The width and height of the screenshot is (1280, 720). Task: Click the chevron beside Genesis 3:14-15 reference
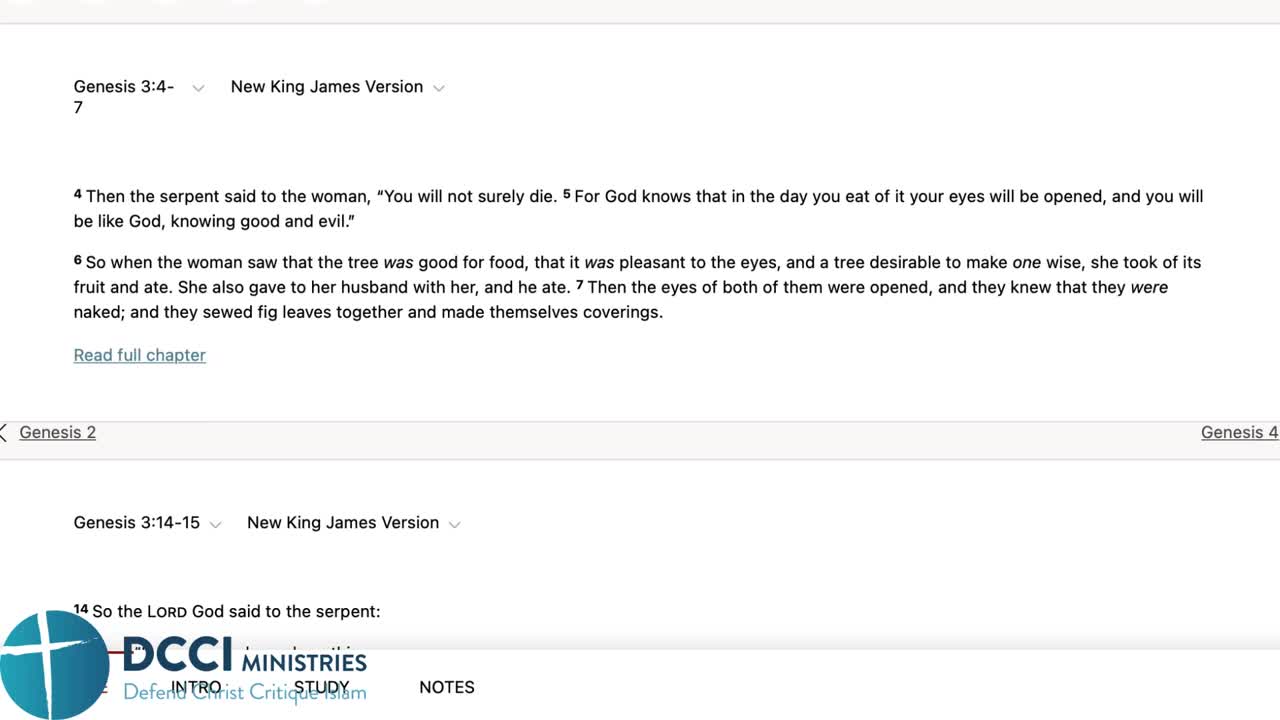pyautogui.click(x=215, y=524)
